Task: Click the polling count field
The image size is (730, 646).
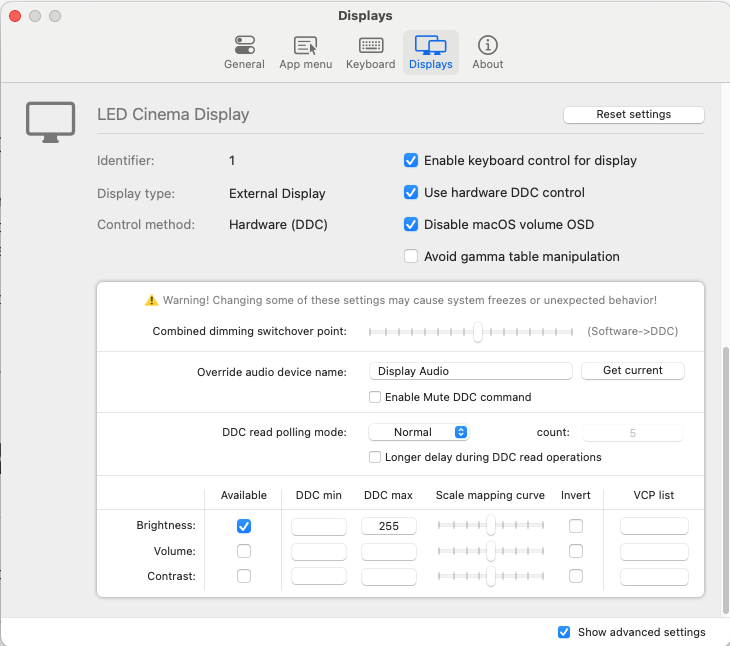Action: [633, 433]
